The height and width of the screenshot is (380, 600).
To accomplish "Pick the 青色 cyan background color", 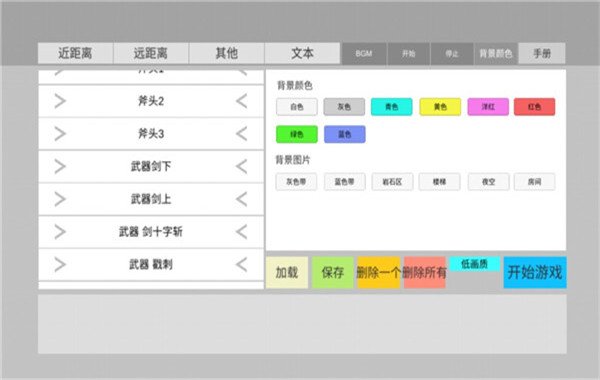I will (x=391, y=107).
